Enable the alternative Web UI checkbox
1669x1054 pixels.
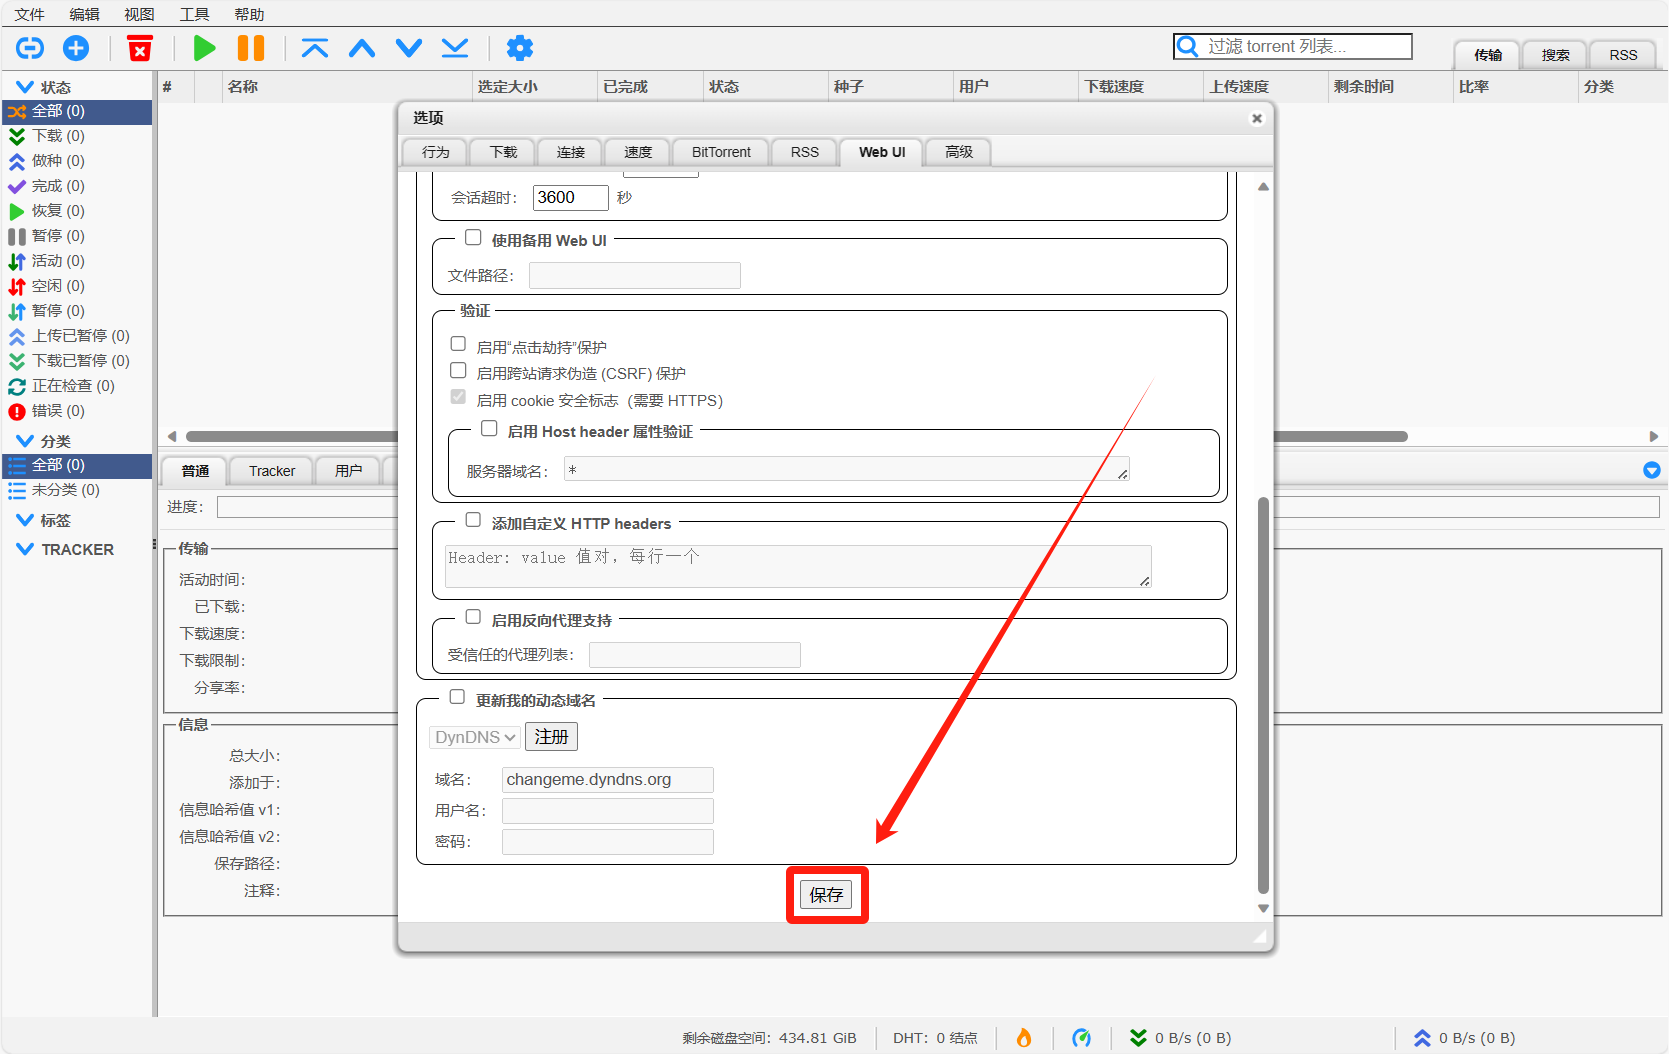coord(473,238)
